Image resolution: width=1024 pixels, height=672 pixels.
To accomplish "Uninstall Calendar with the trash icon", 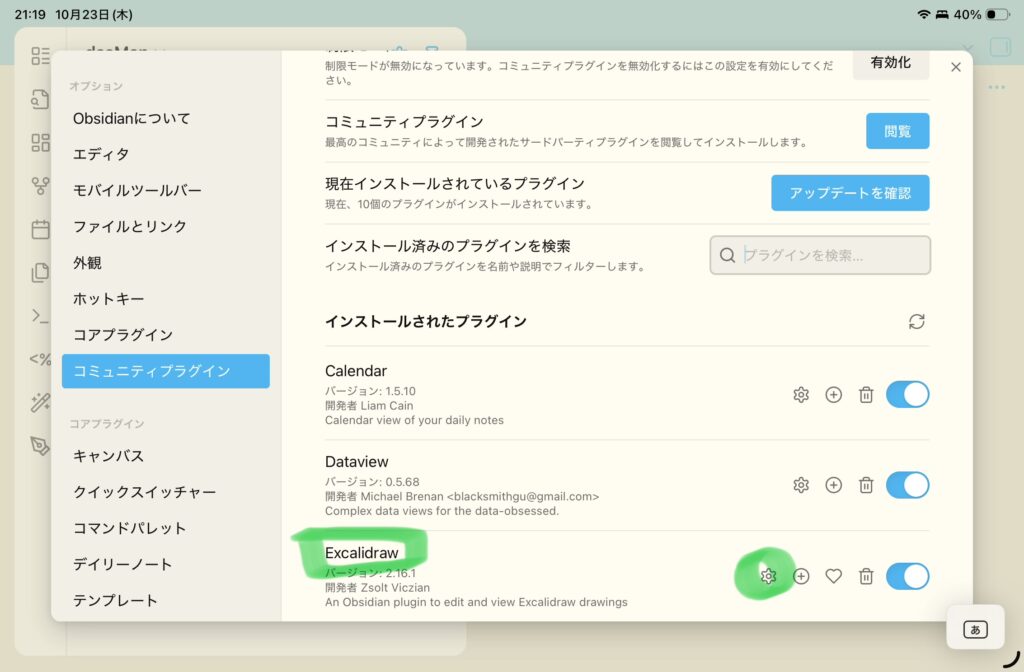I will [866, 395].
